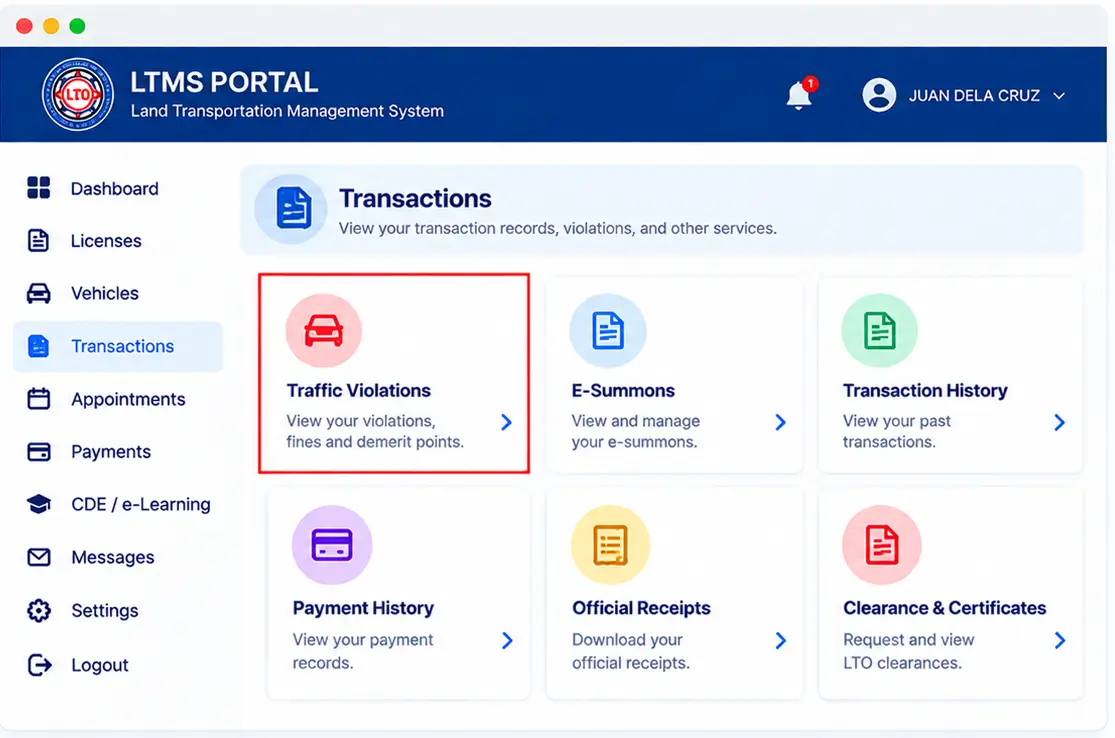Click the Appointments calendar icon
The width and height of the screenshot is (1115, 738).
click(x=38, y=399)
